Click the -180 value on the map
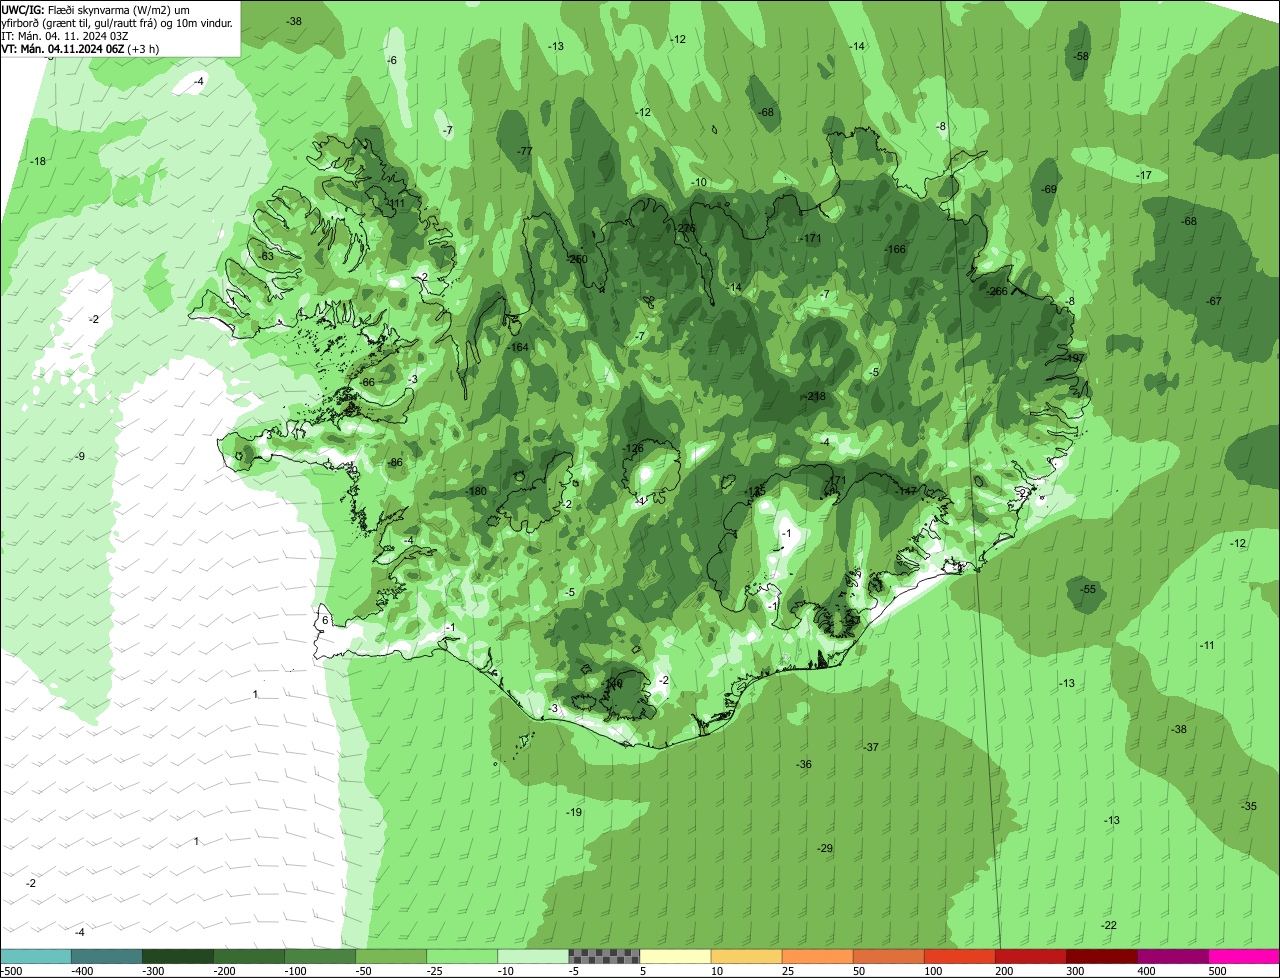1280x978 pixels. 476,492
